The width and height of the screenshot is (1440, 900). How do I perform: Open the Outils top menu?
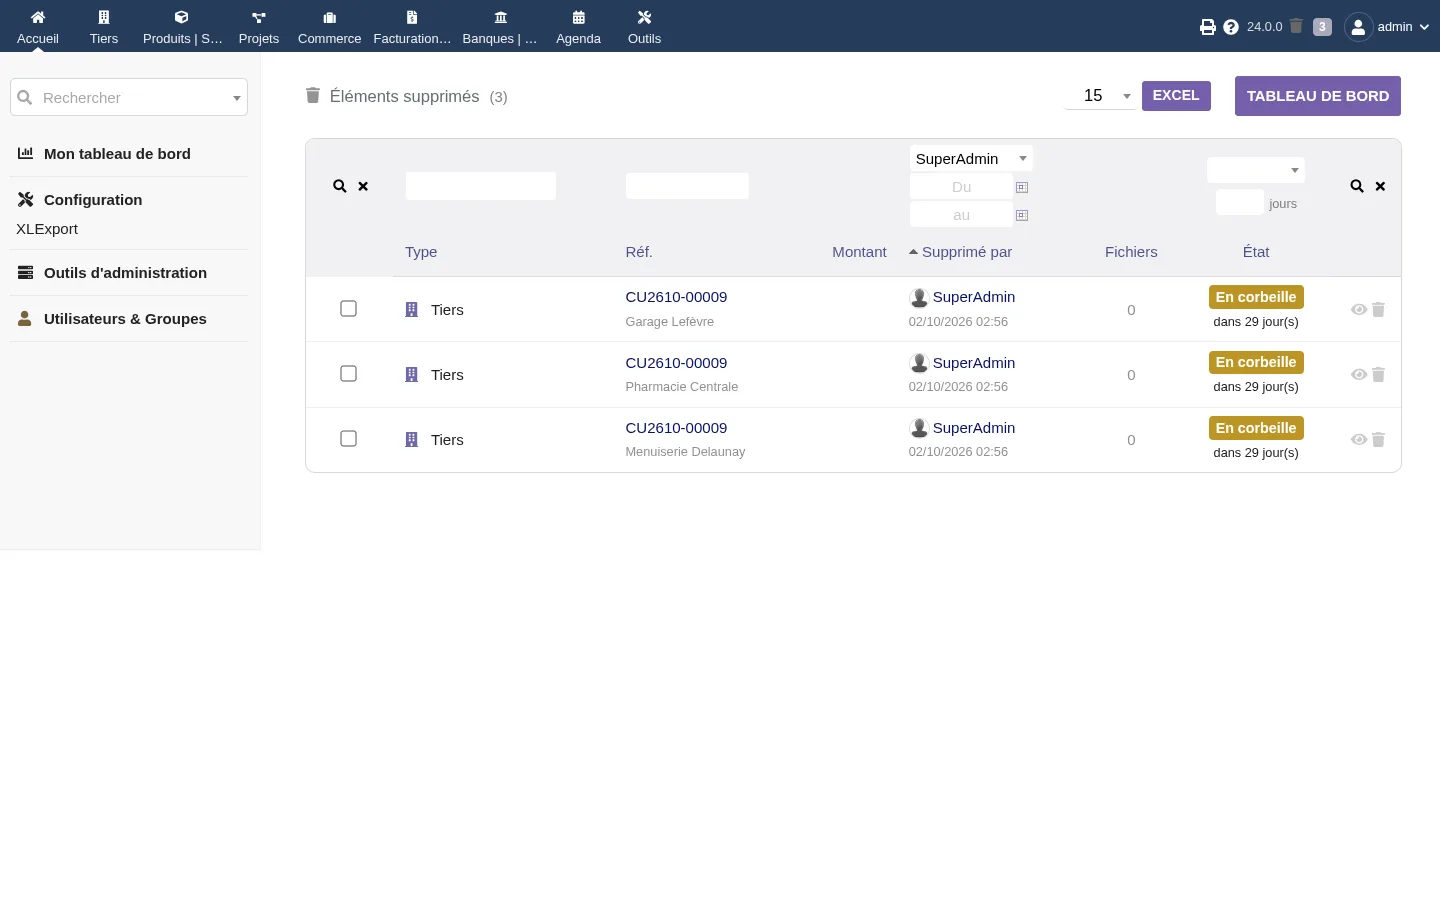(644, 27)
